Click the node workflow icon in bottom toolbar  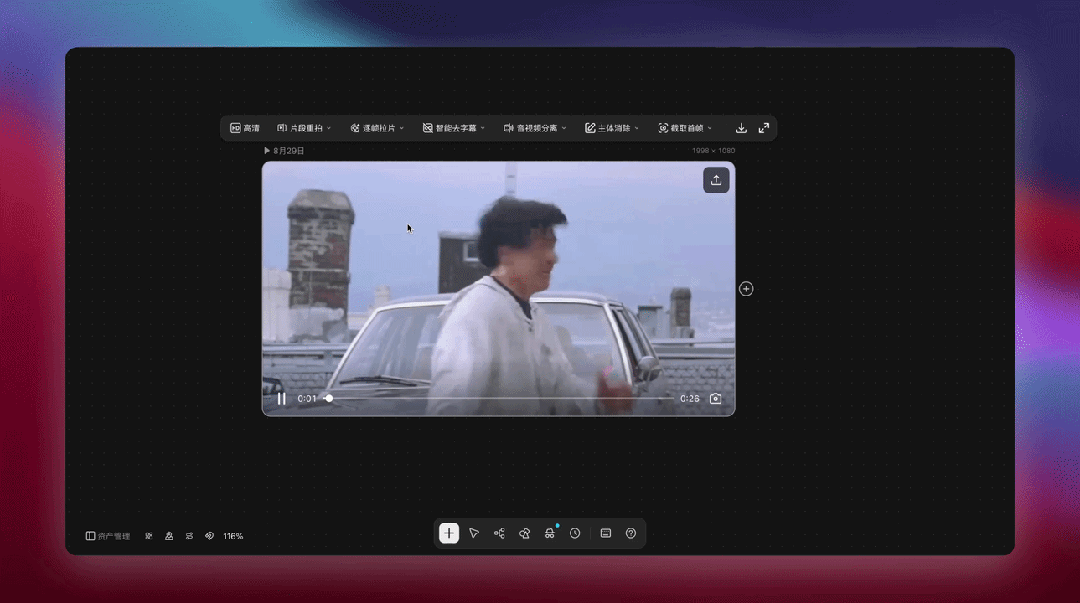499,533
